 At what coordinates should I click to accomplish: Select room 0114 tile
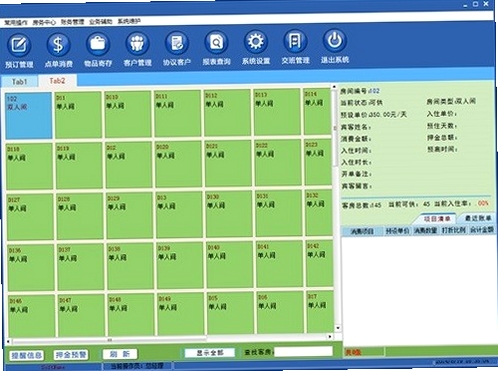(x=317, y=111)
